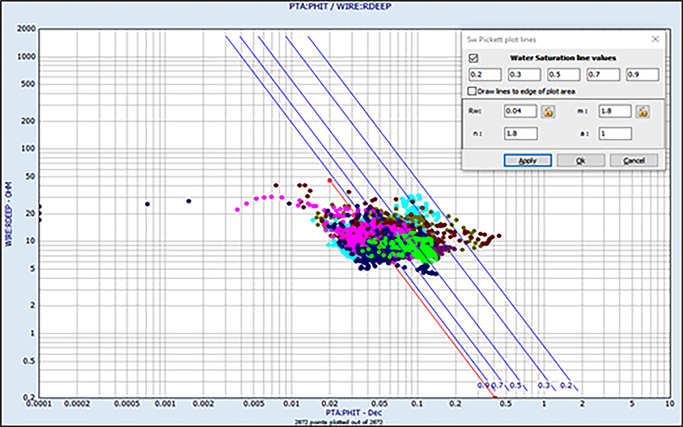Click the m exponent input field
This screenshot has width=683, height=427.
coord(614,110)
